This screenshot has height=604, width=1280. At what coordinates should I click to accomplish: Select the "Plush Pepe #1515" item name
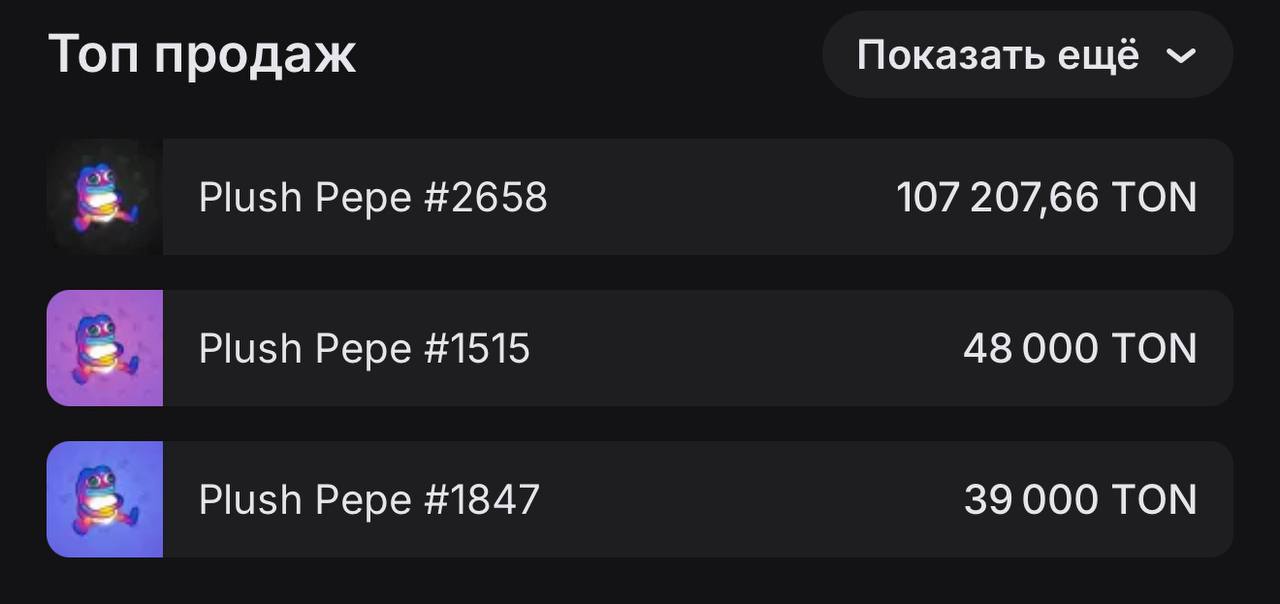(x=364, y=349)
